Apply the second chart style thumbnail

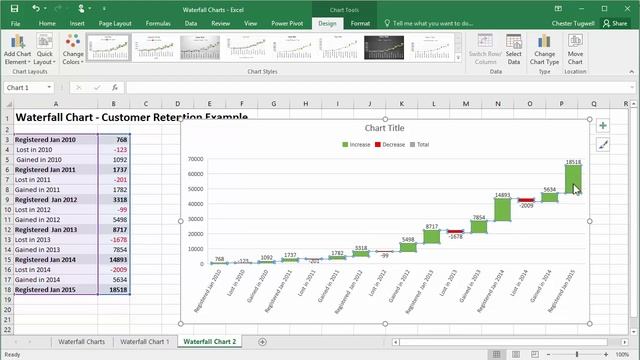154,47
